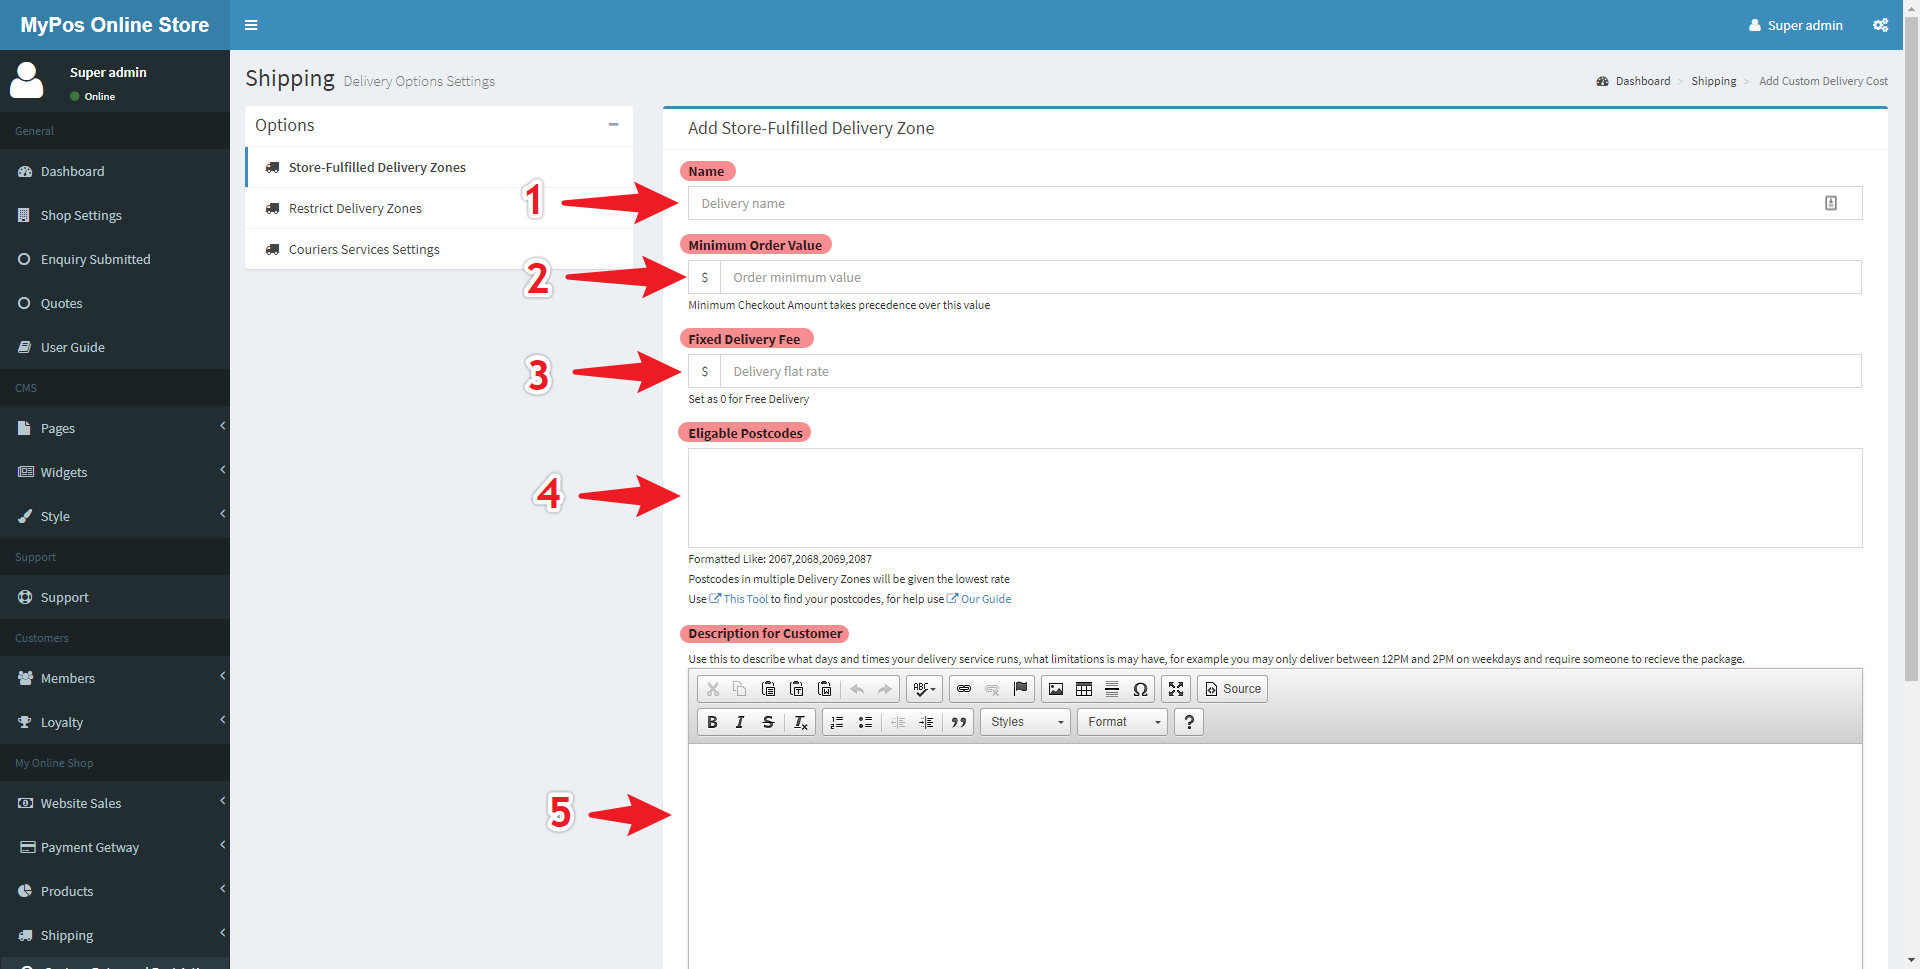Toggle strikethrough formatting

tap(768, 722)
